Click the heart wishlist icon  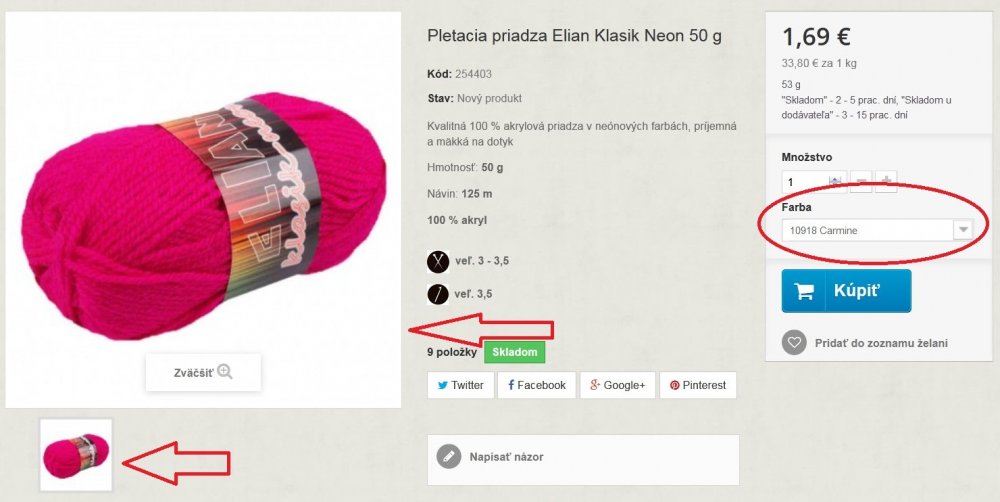tap(794, 343)
